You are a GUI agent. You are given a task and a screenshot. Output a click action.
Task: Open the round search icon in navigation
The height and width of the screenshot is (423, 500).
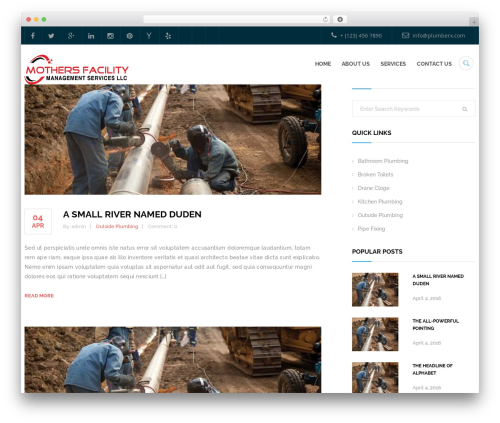466,63
